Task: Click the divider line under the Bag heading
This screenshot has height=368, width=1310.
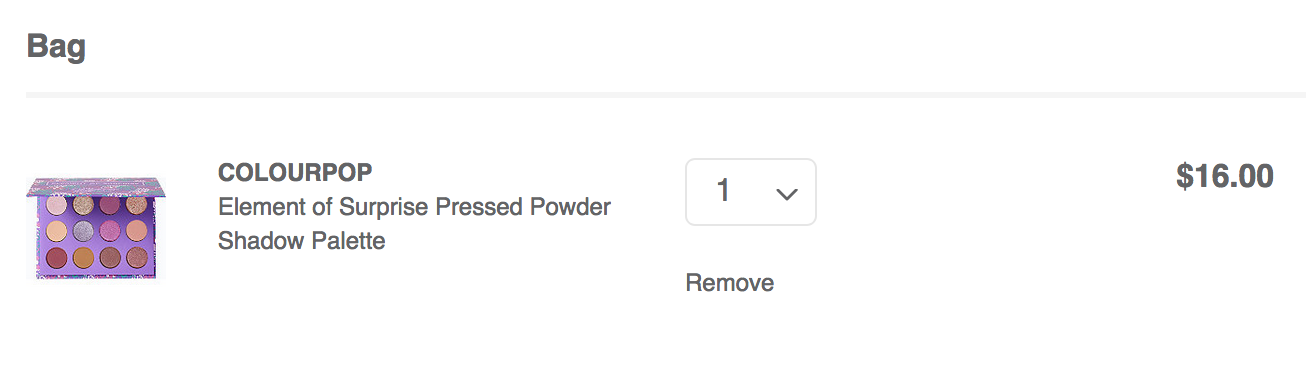Action: tap(666, 95)
